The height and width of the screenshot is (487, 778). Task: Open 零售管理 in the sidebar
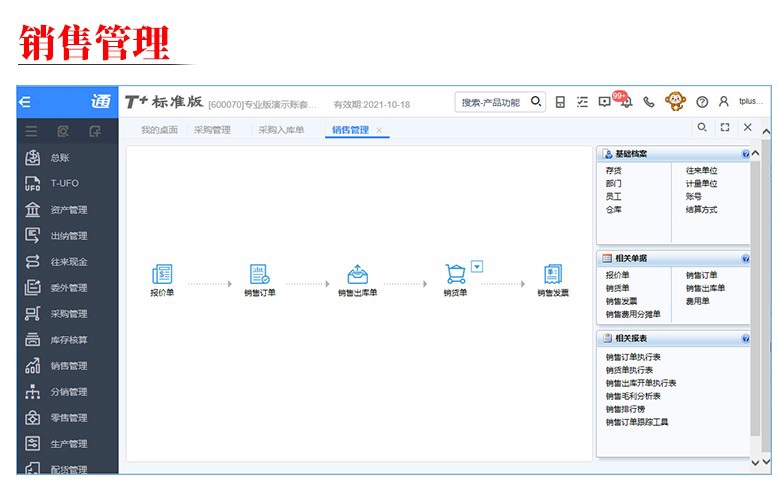pos(67,418)
